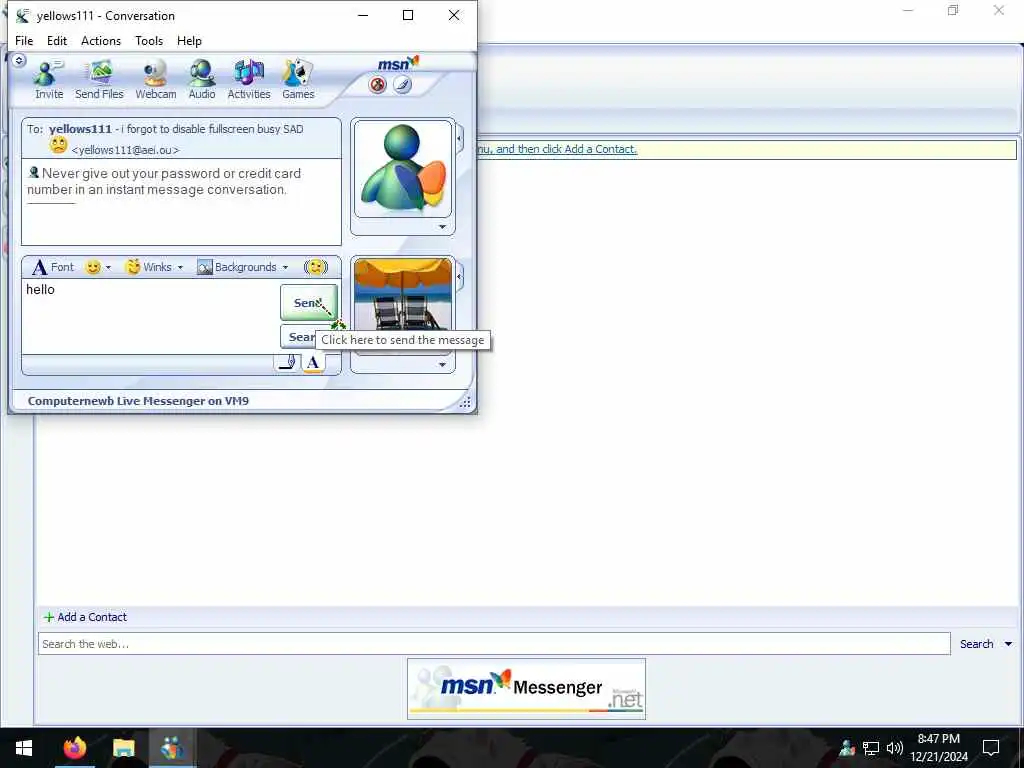Click the MSN Messenger .net banner
This screenshot has height=768, width=1024.
526,689
